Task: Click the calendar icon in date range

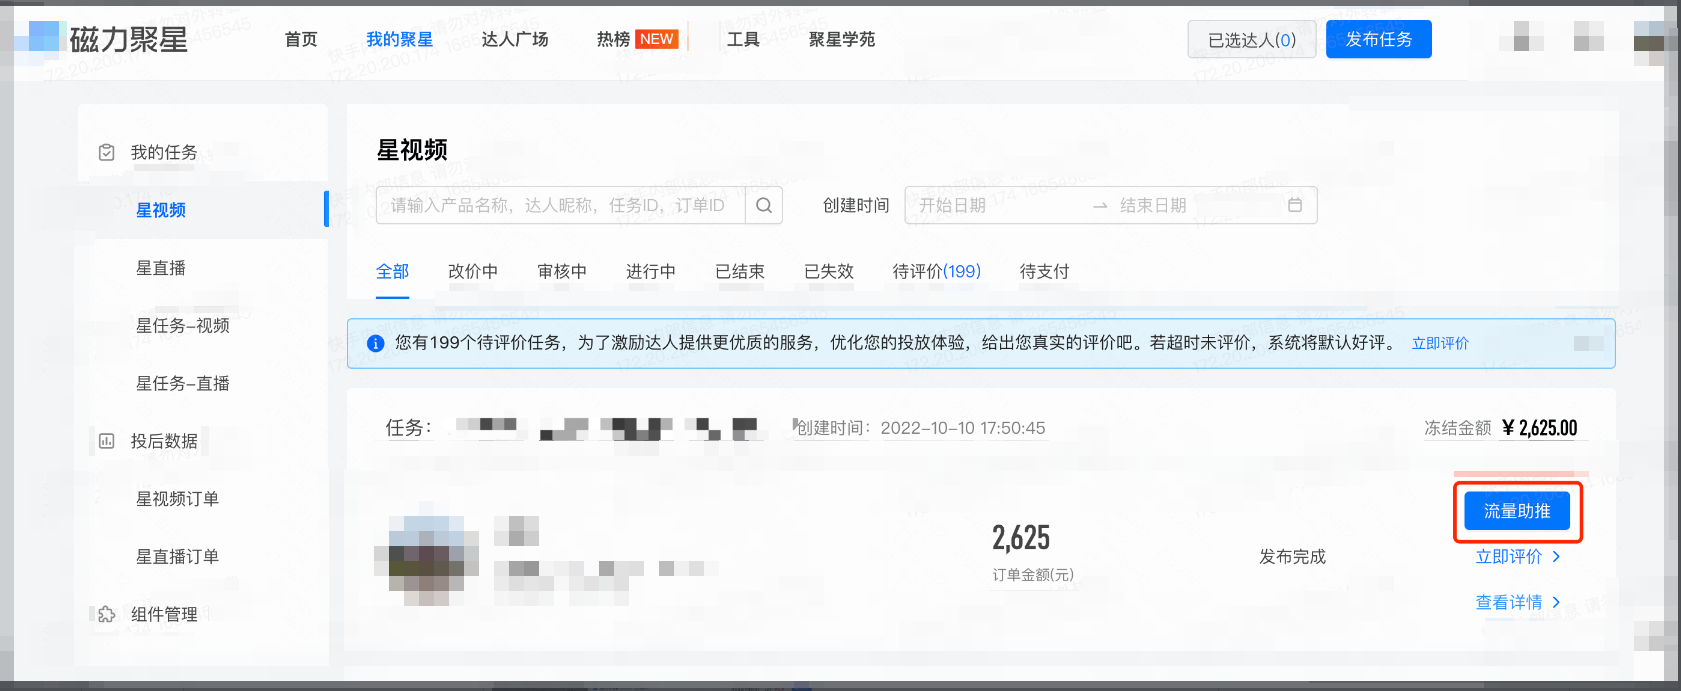Action: click(1294, 205)
